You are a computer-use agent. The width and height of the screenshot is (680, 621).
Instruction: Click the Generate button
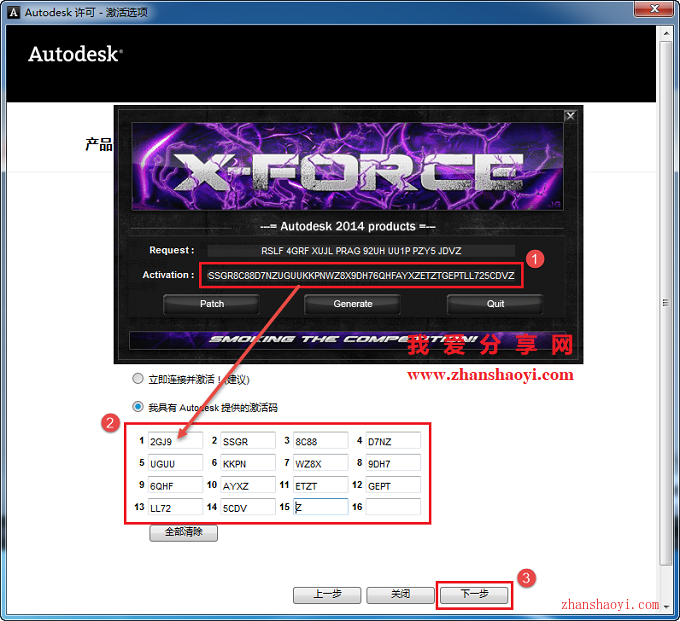[353, 304]
